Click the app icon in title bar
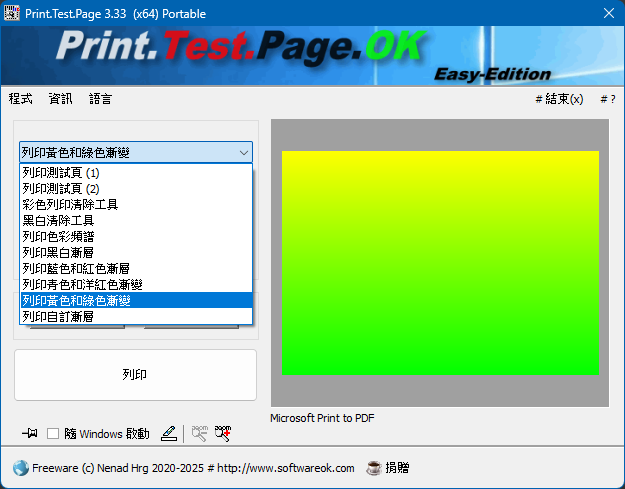Screen dimensions: 625x489 coord(13,12)
